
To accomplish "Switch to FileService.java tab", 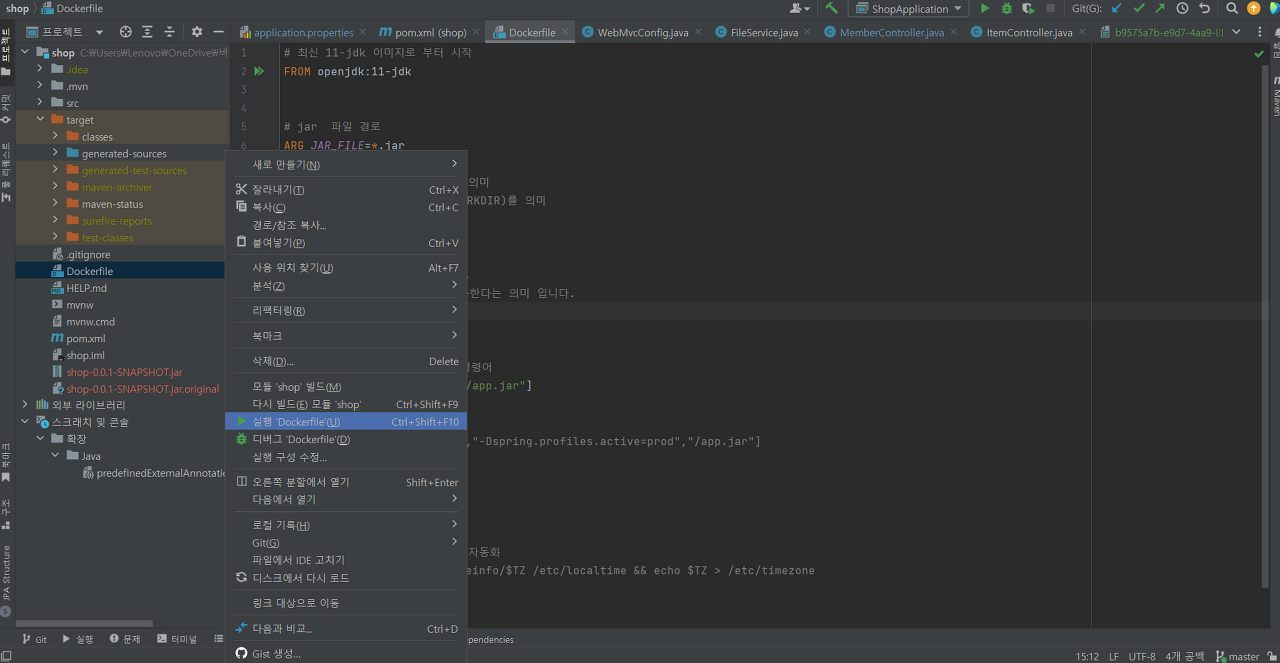I will point(764,32).
